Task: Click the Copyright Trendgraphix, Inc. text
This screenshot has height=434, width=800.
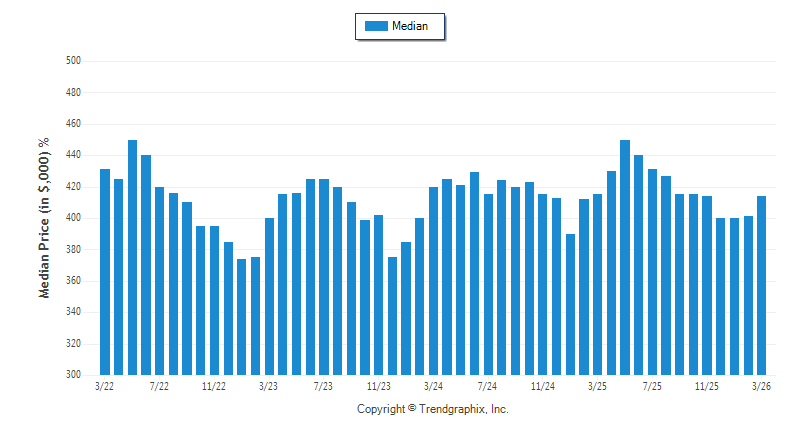Action: point(433,409)
